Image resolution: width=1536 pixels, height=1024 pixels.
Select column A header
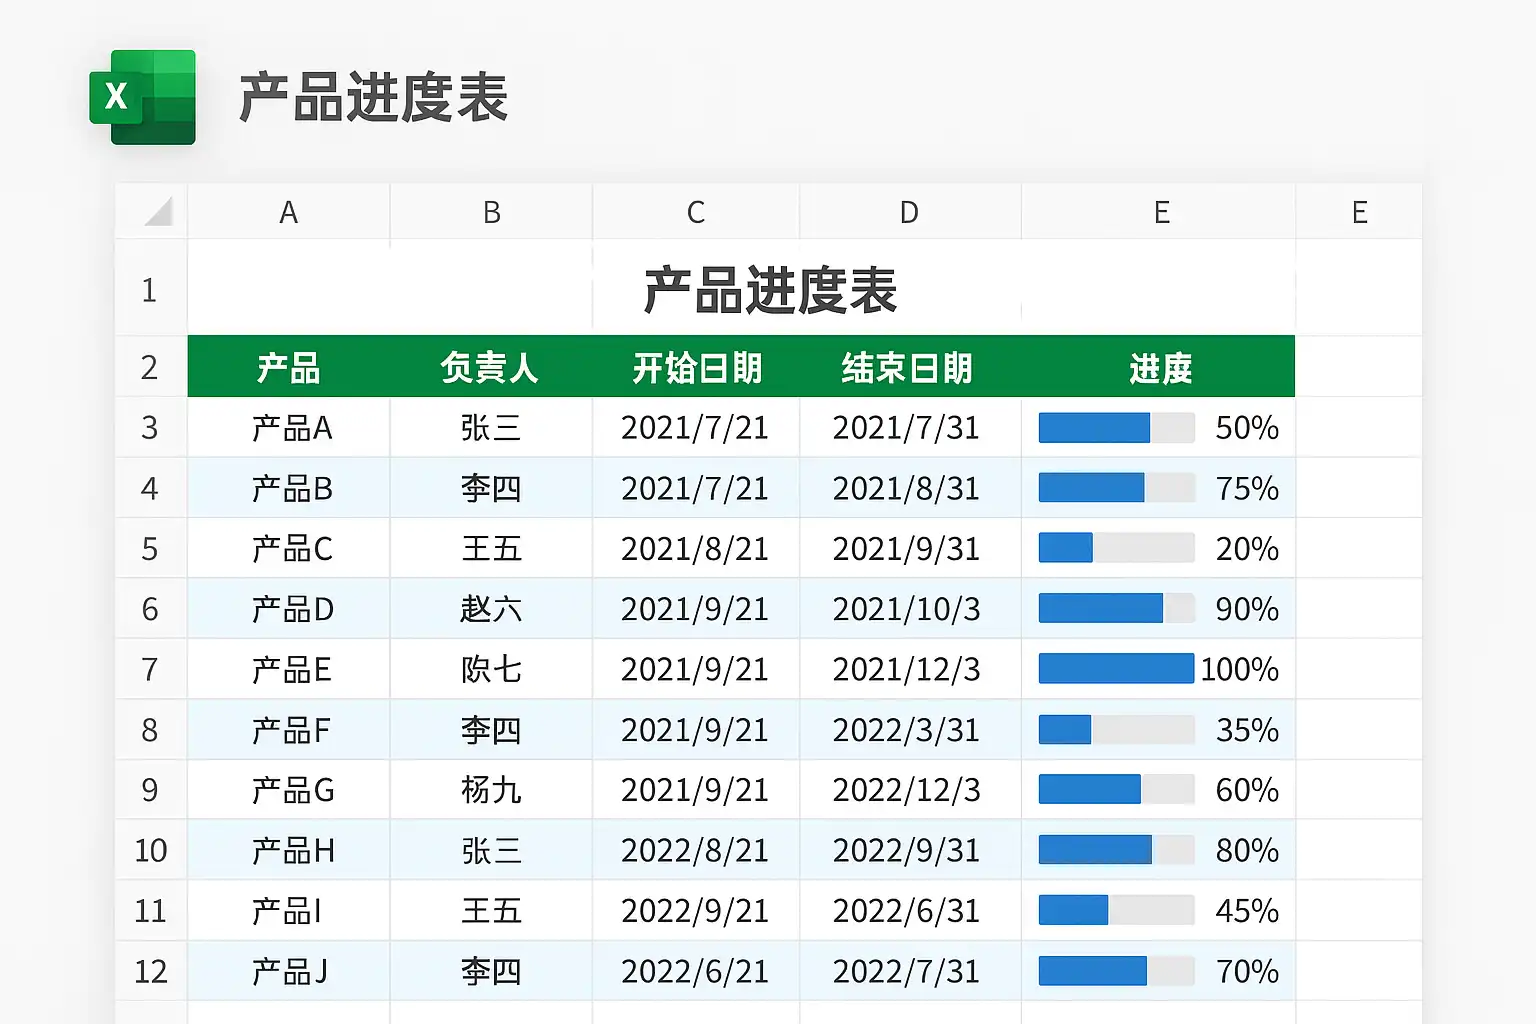[288, 212]
